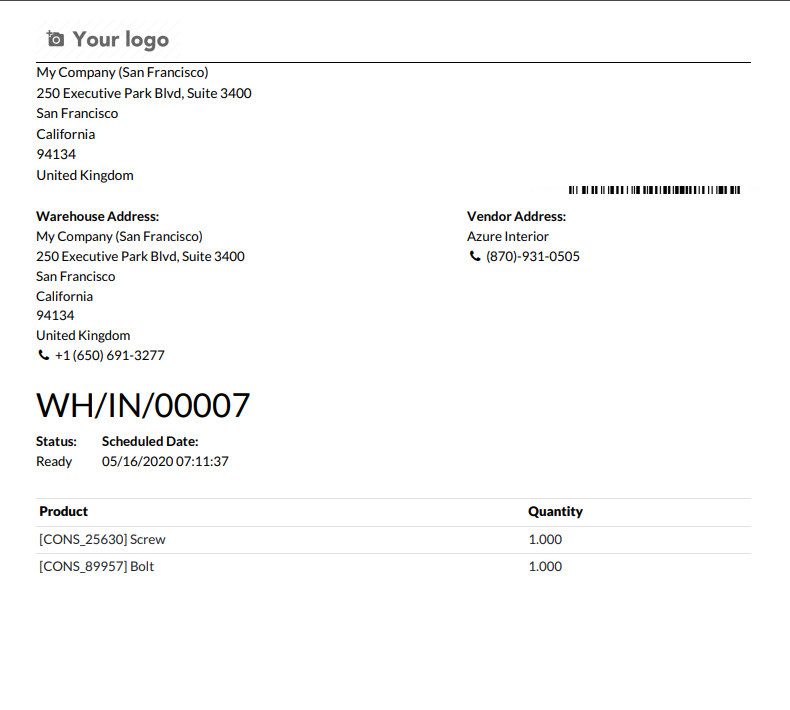Click the [CONS_89957] Bolt product row
The image size is (790, 710).
pyautogui.click(x=393, y=567)
